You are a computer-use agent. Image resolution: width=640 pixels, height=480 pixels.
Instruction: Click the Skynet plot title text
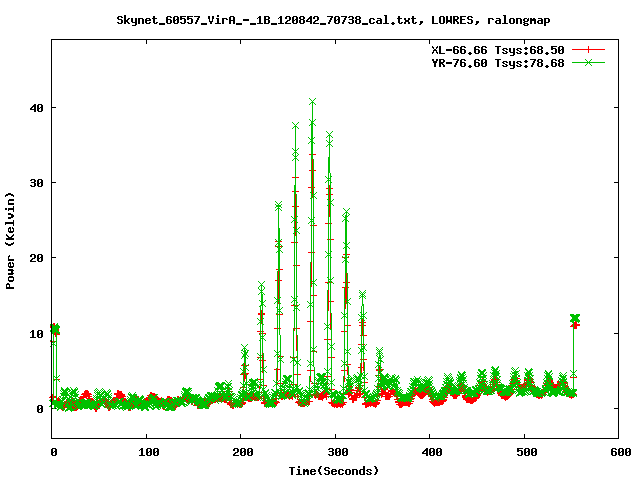319,19
